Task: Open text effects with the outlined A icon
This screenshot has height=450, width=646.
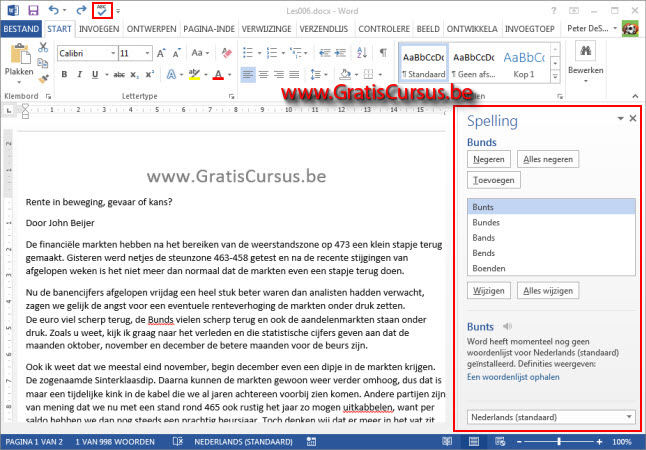Action: 171,75
